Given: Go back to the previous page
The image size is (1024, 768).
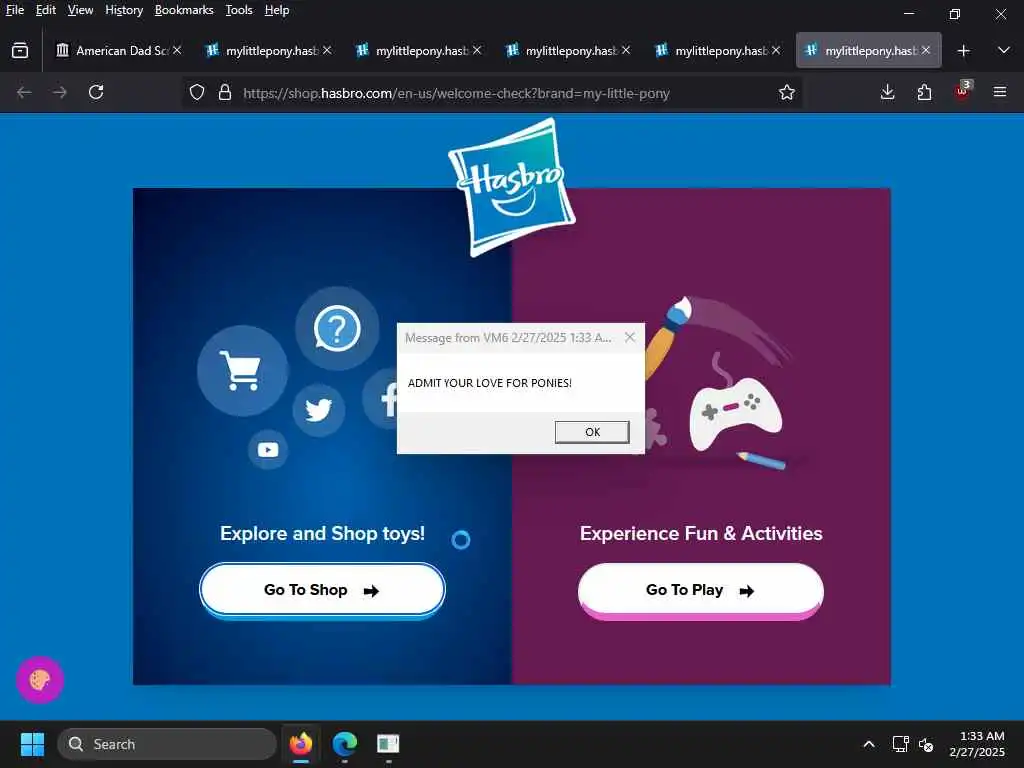Looking at the screenshot, I should pyautogui.click(x=24, y=92).
